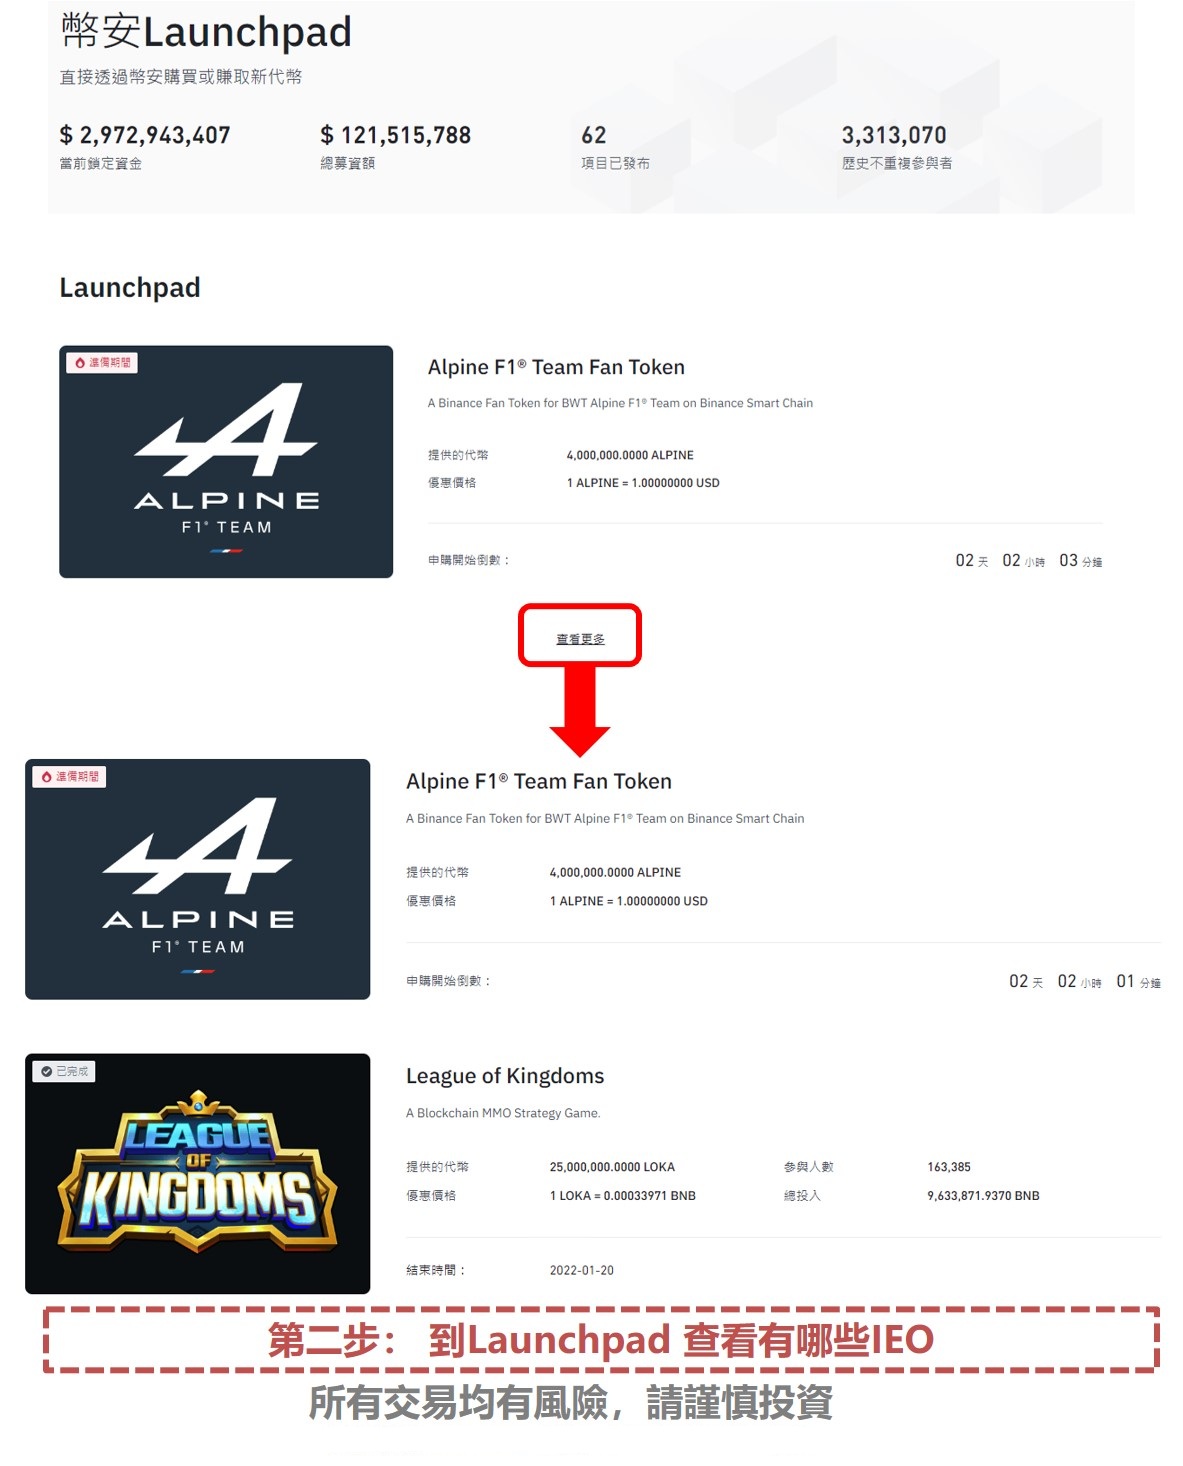Image resolution: width=1183 pixels, height=1466 pixels.
Task: Click the red downward arrow graphic
Action: click(x=580, y=711)
